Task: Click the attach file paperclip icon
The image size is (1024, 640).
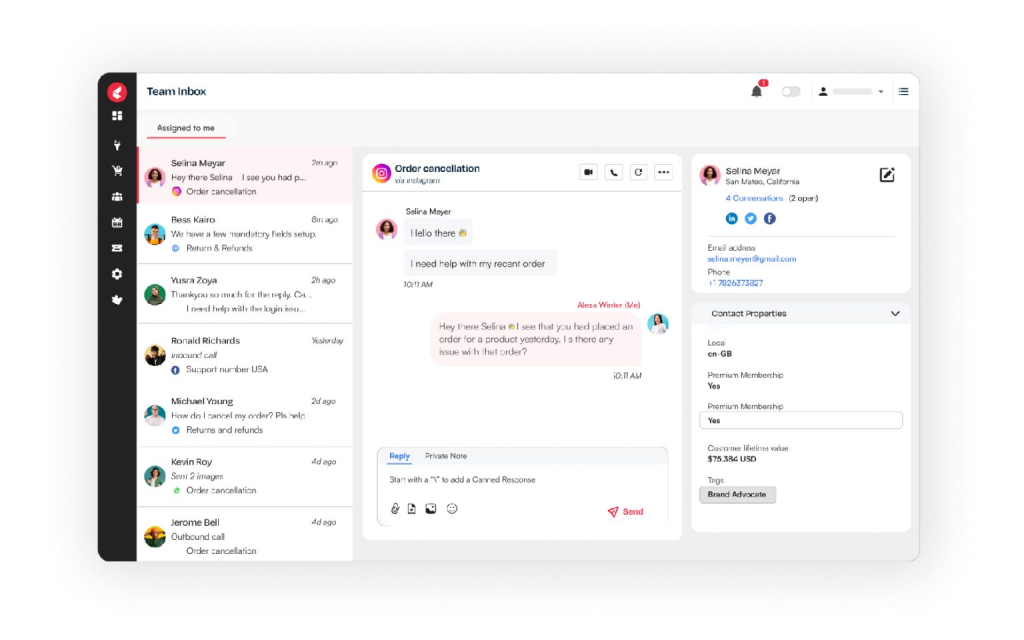Action: pos(395,509)
